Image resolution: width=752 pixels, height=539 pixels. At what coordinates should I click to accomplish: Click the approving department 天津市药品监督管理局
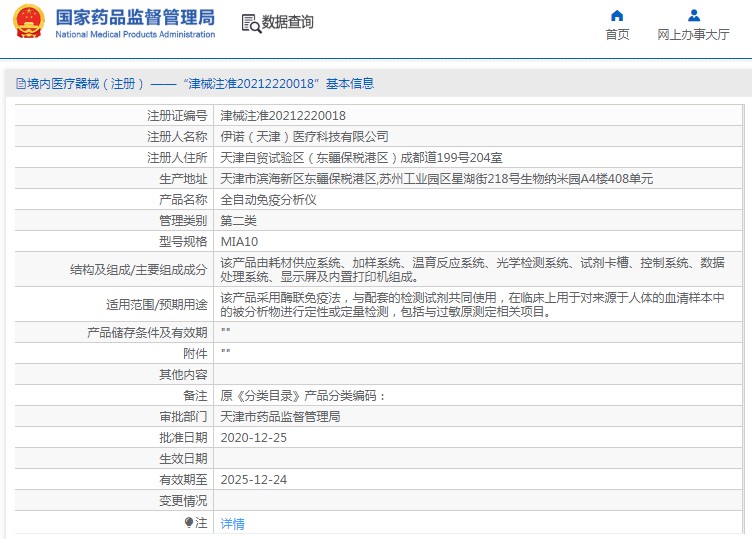pos(280,416)
